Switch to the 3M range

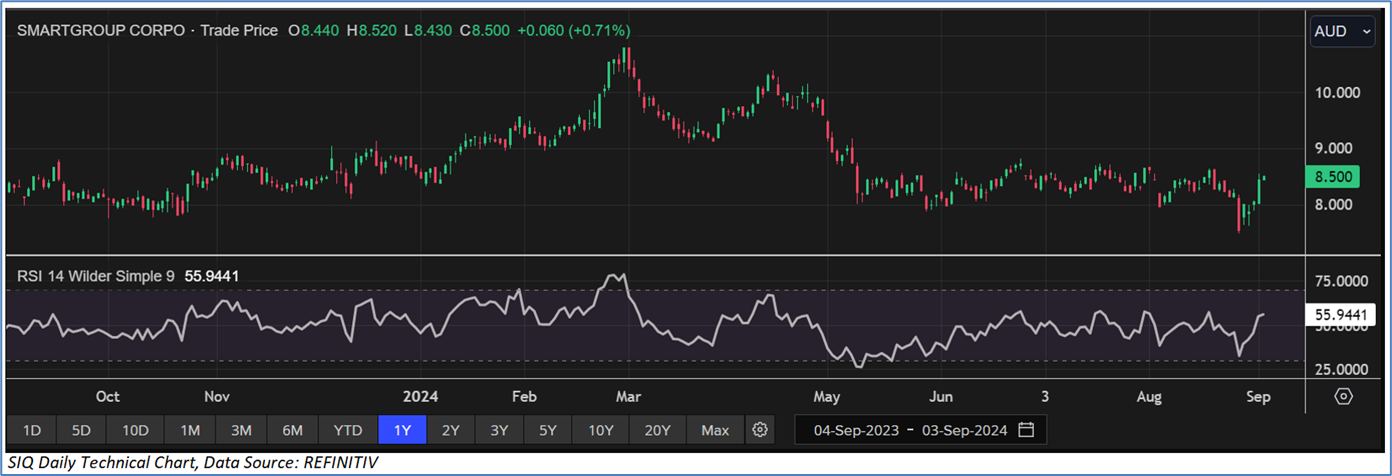241,430
